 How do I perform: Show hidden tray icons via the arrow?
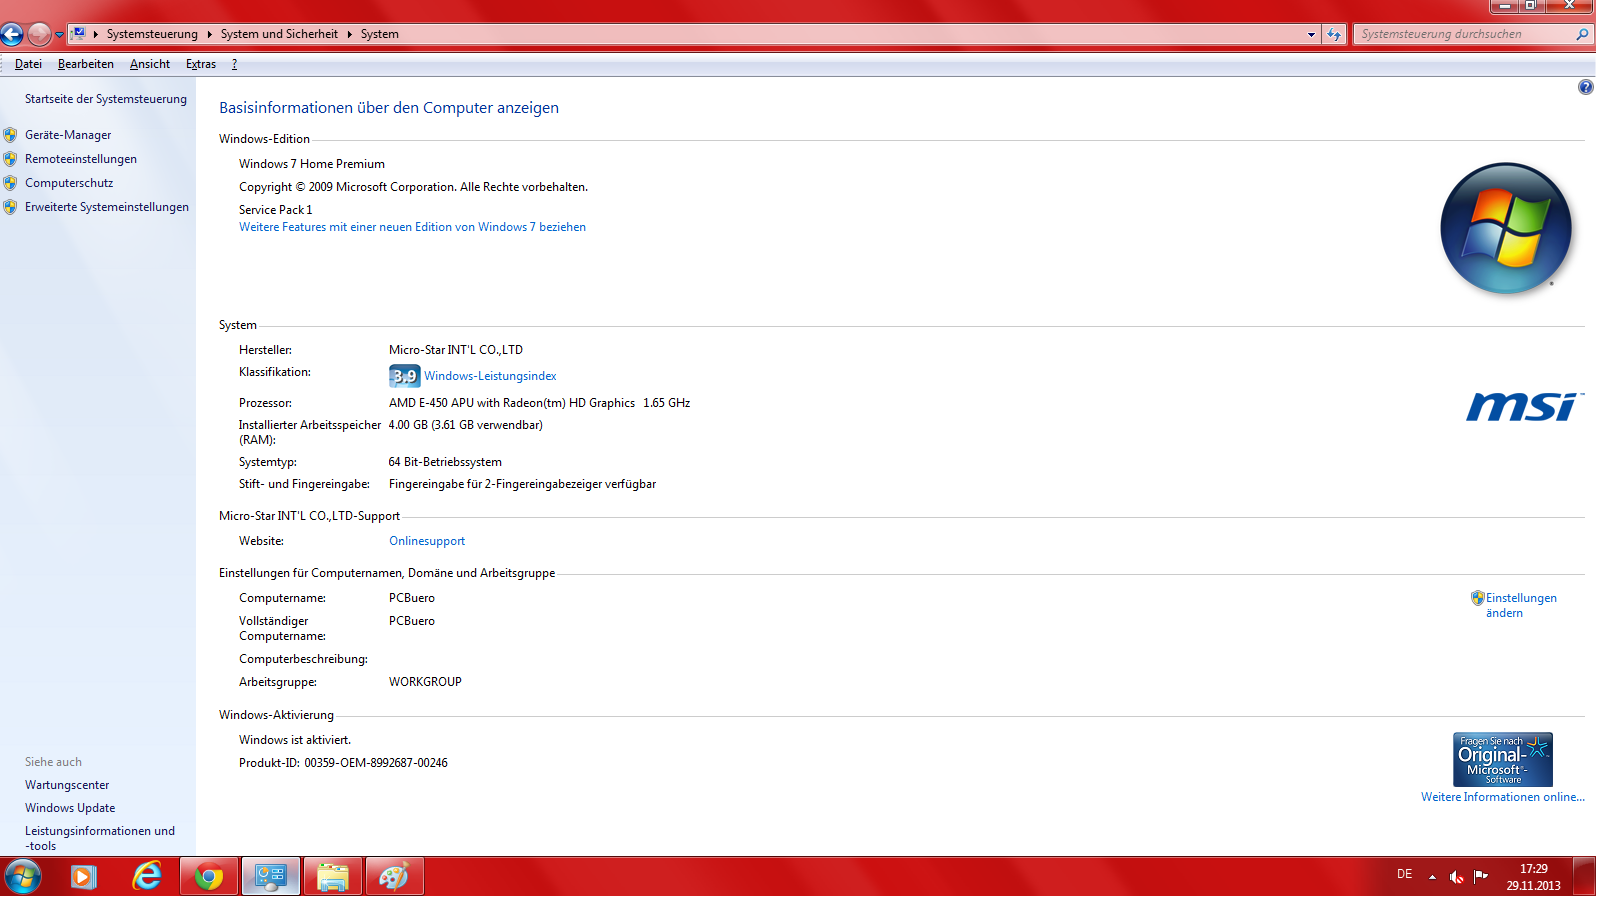point(1434,876)
